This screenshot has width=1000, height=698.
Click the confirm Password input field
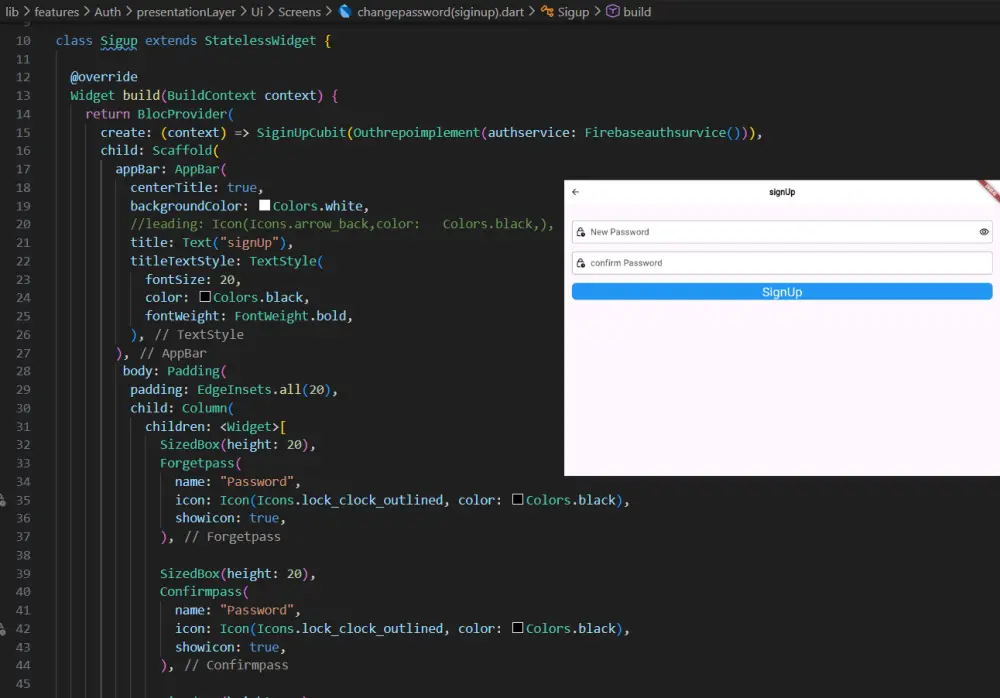click(x=782, y=263)
